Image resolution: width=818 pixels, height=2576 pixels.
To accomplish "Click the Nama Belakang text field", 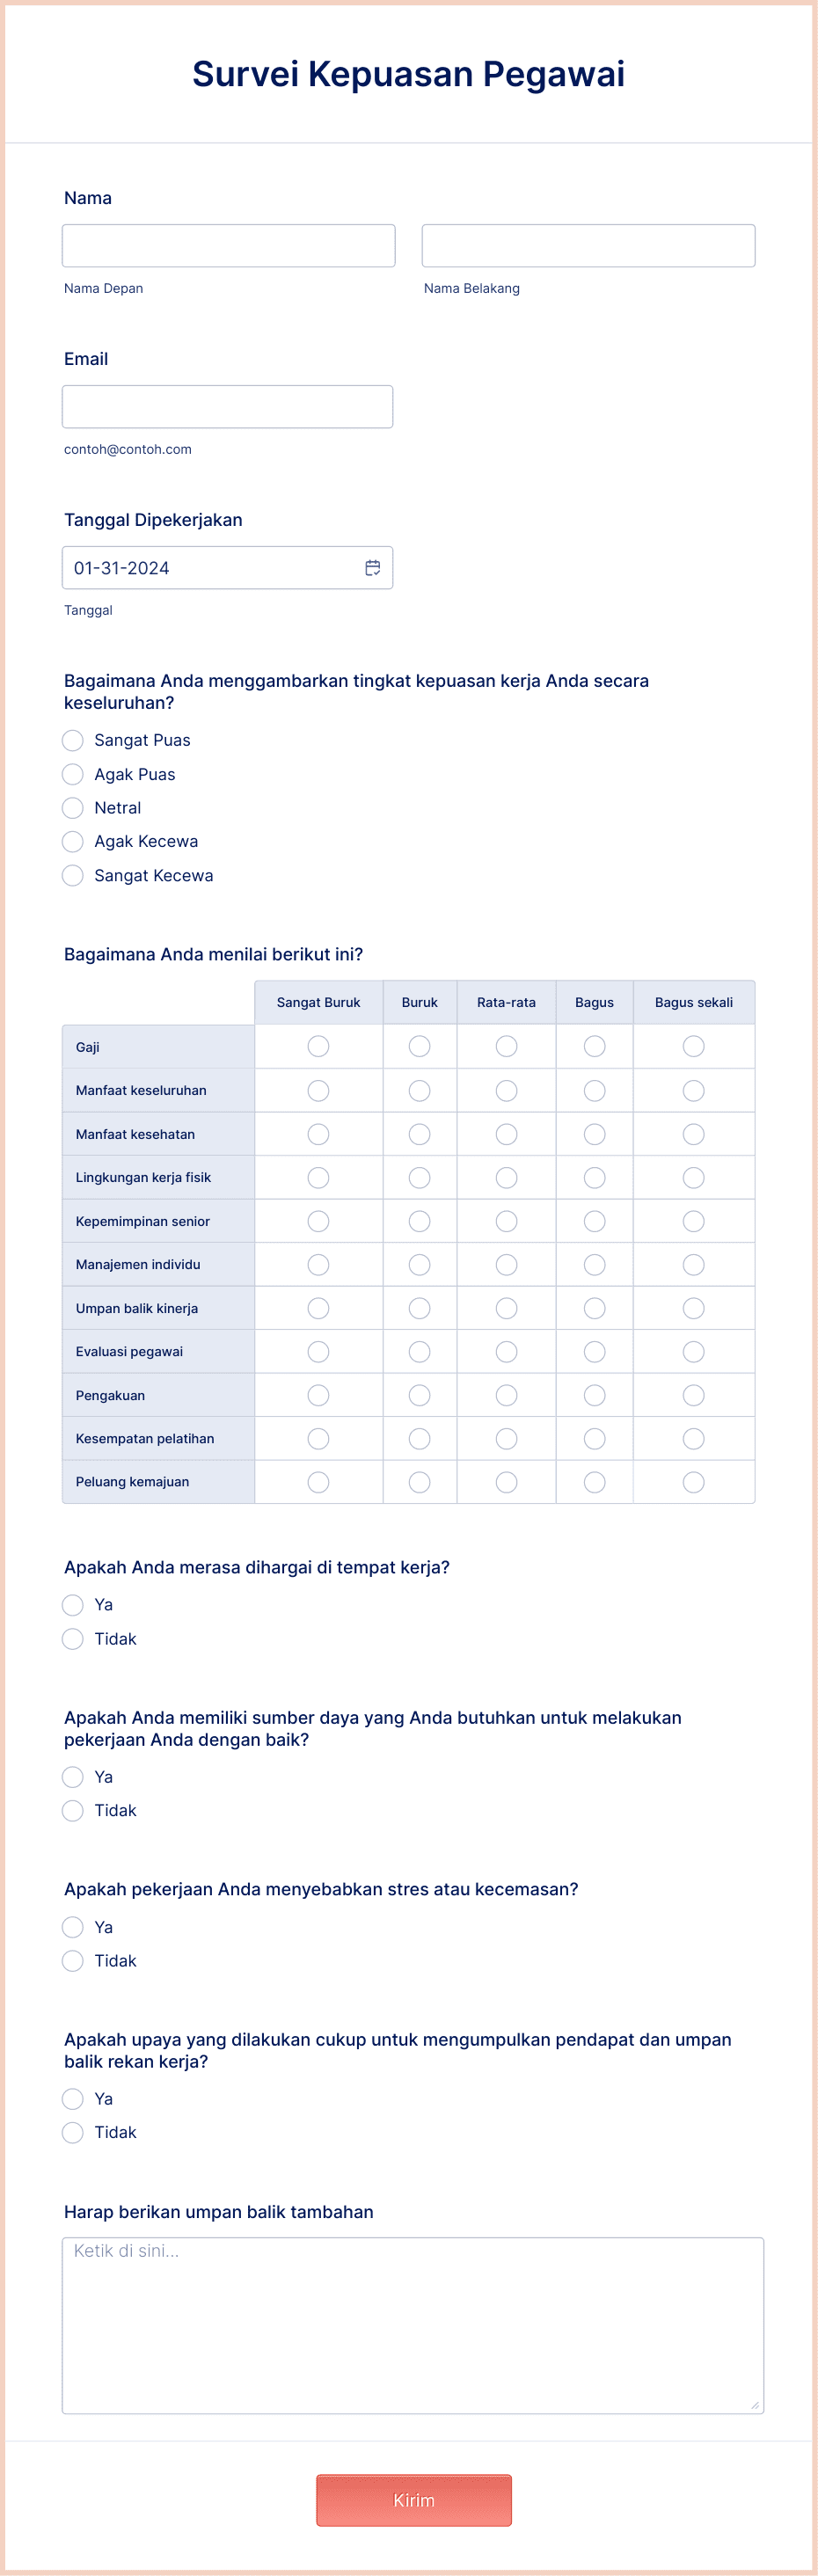I will [588, 246].
